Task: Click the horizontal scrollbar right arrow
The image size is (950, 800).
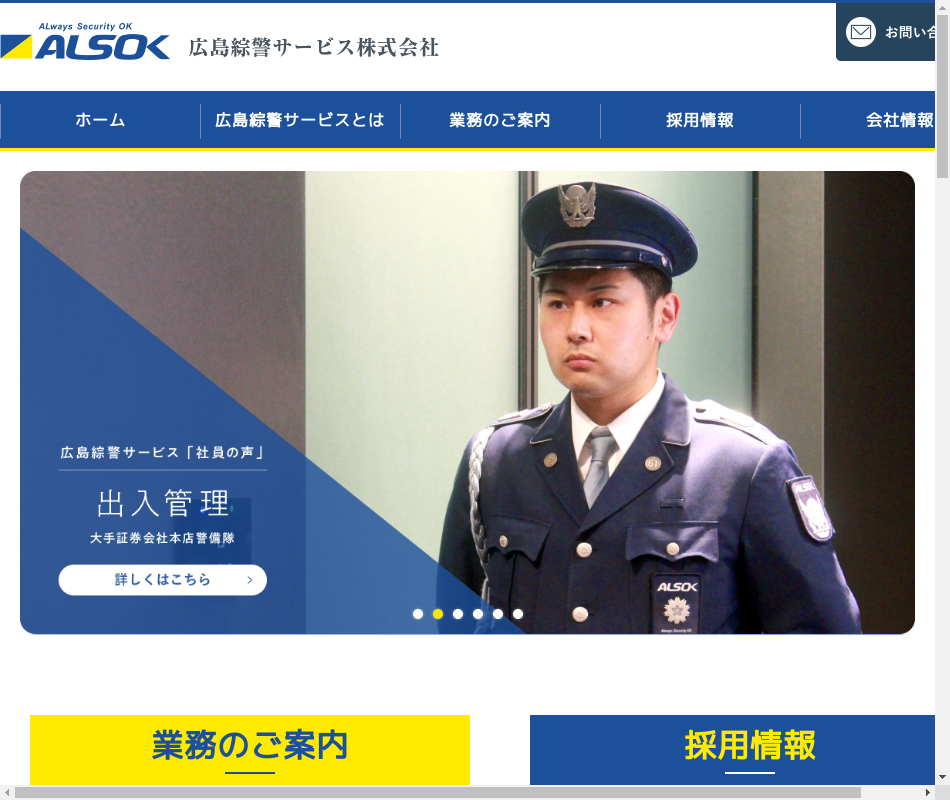Action: click(928, 792)
